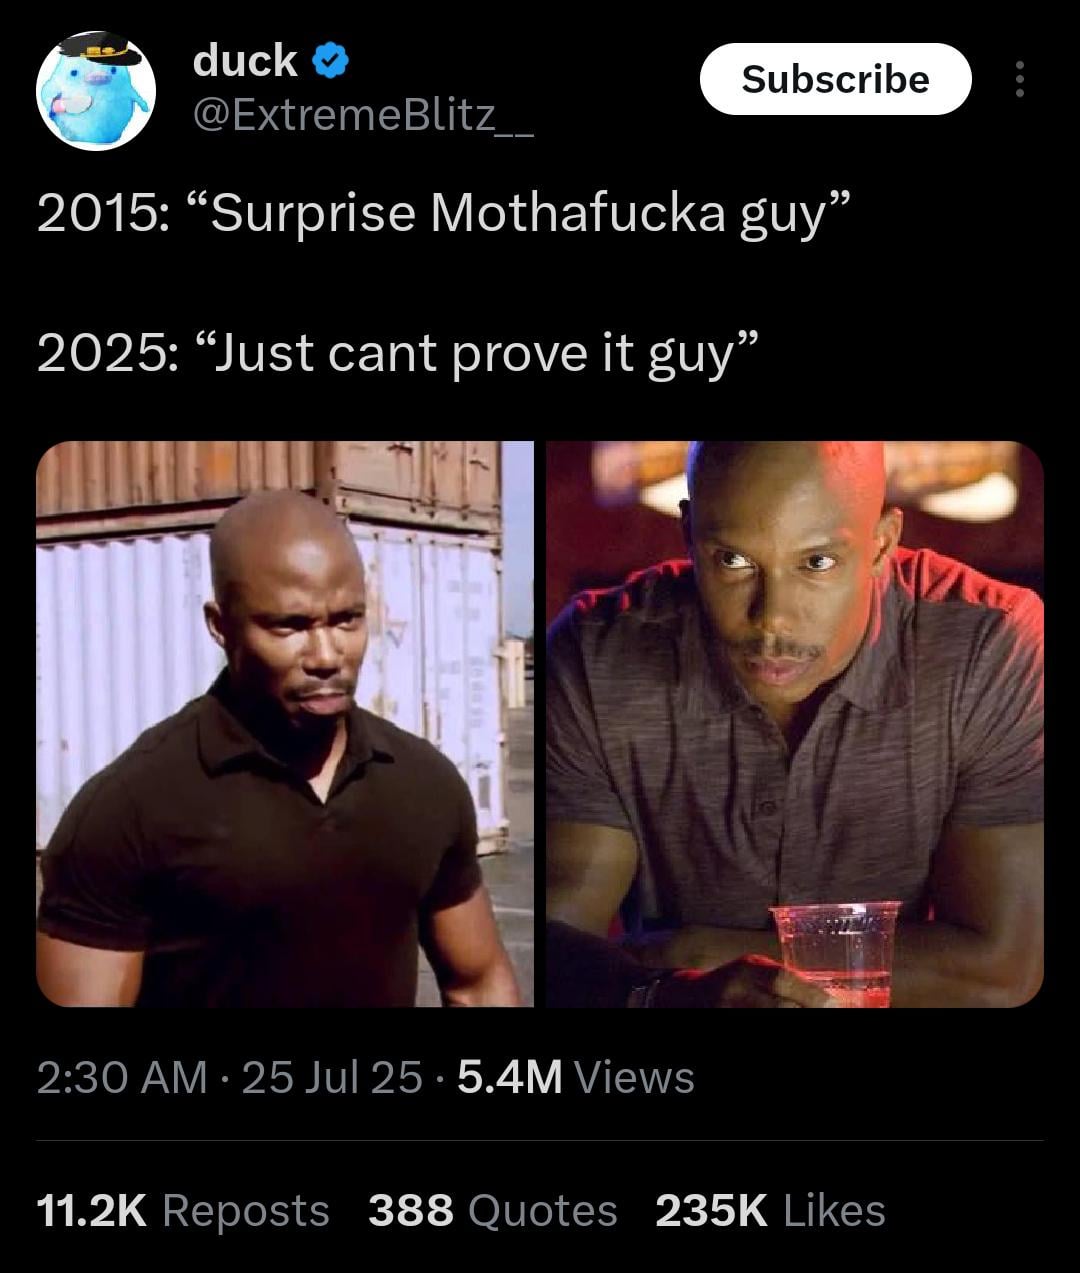The height and width of the screenshot is (1273, 1080).
Task: Visit the @ExtremeBlitz__ handle
Action: coord(361,118)
